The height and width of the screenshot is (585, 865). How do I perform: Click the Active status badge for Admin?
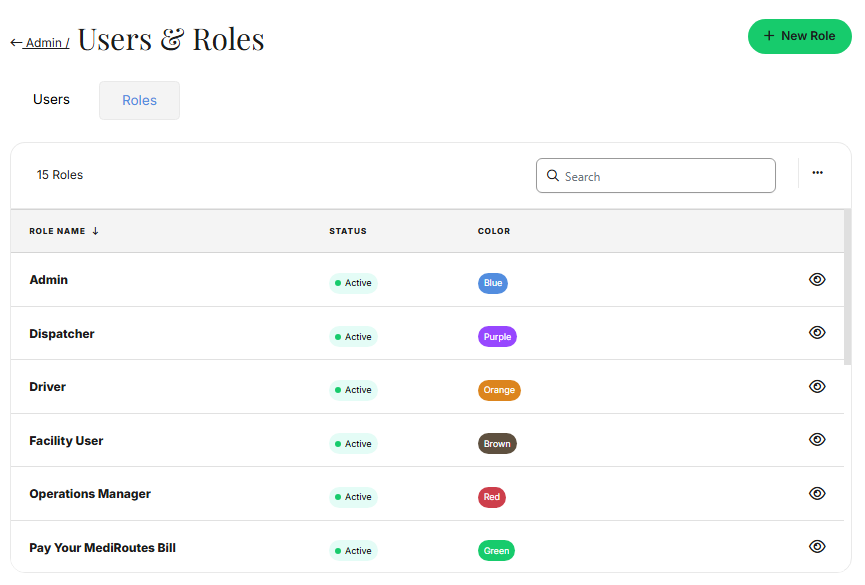(x=352, y=283)
